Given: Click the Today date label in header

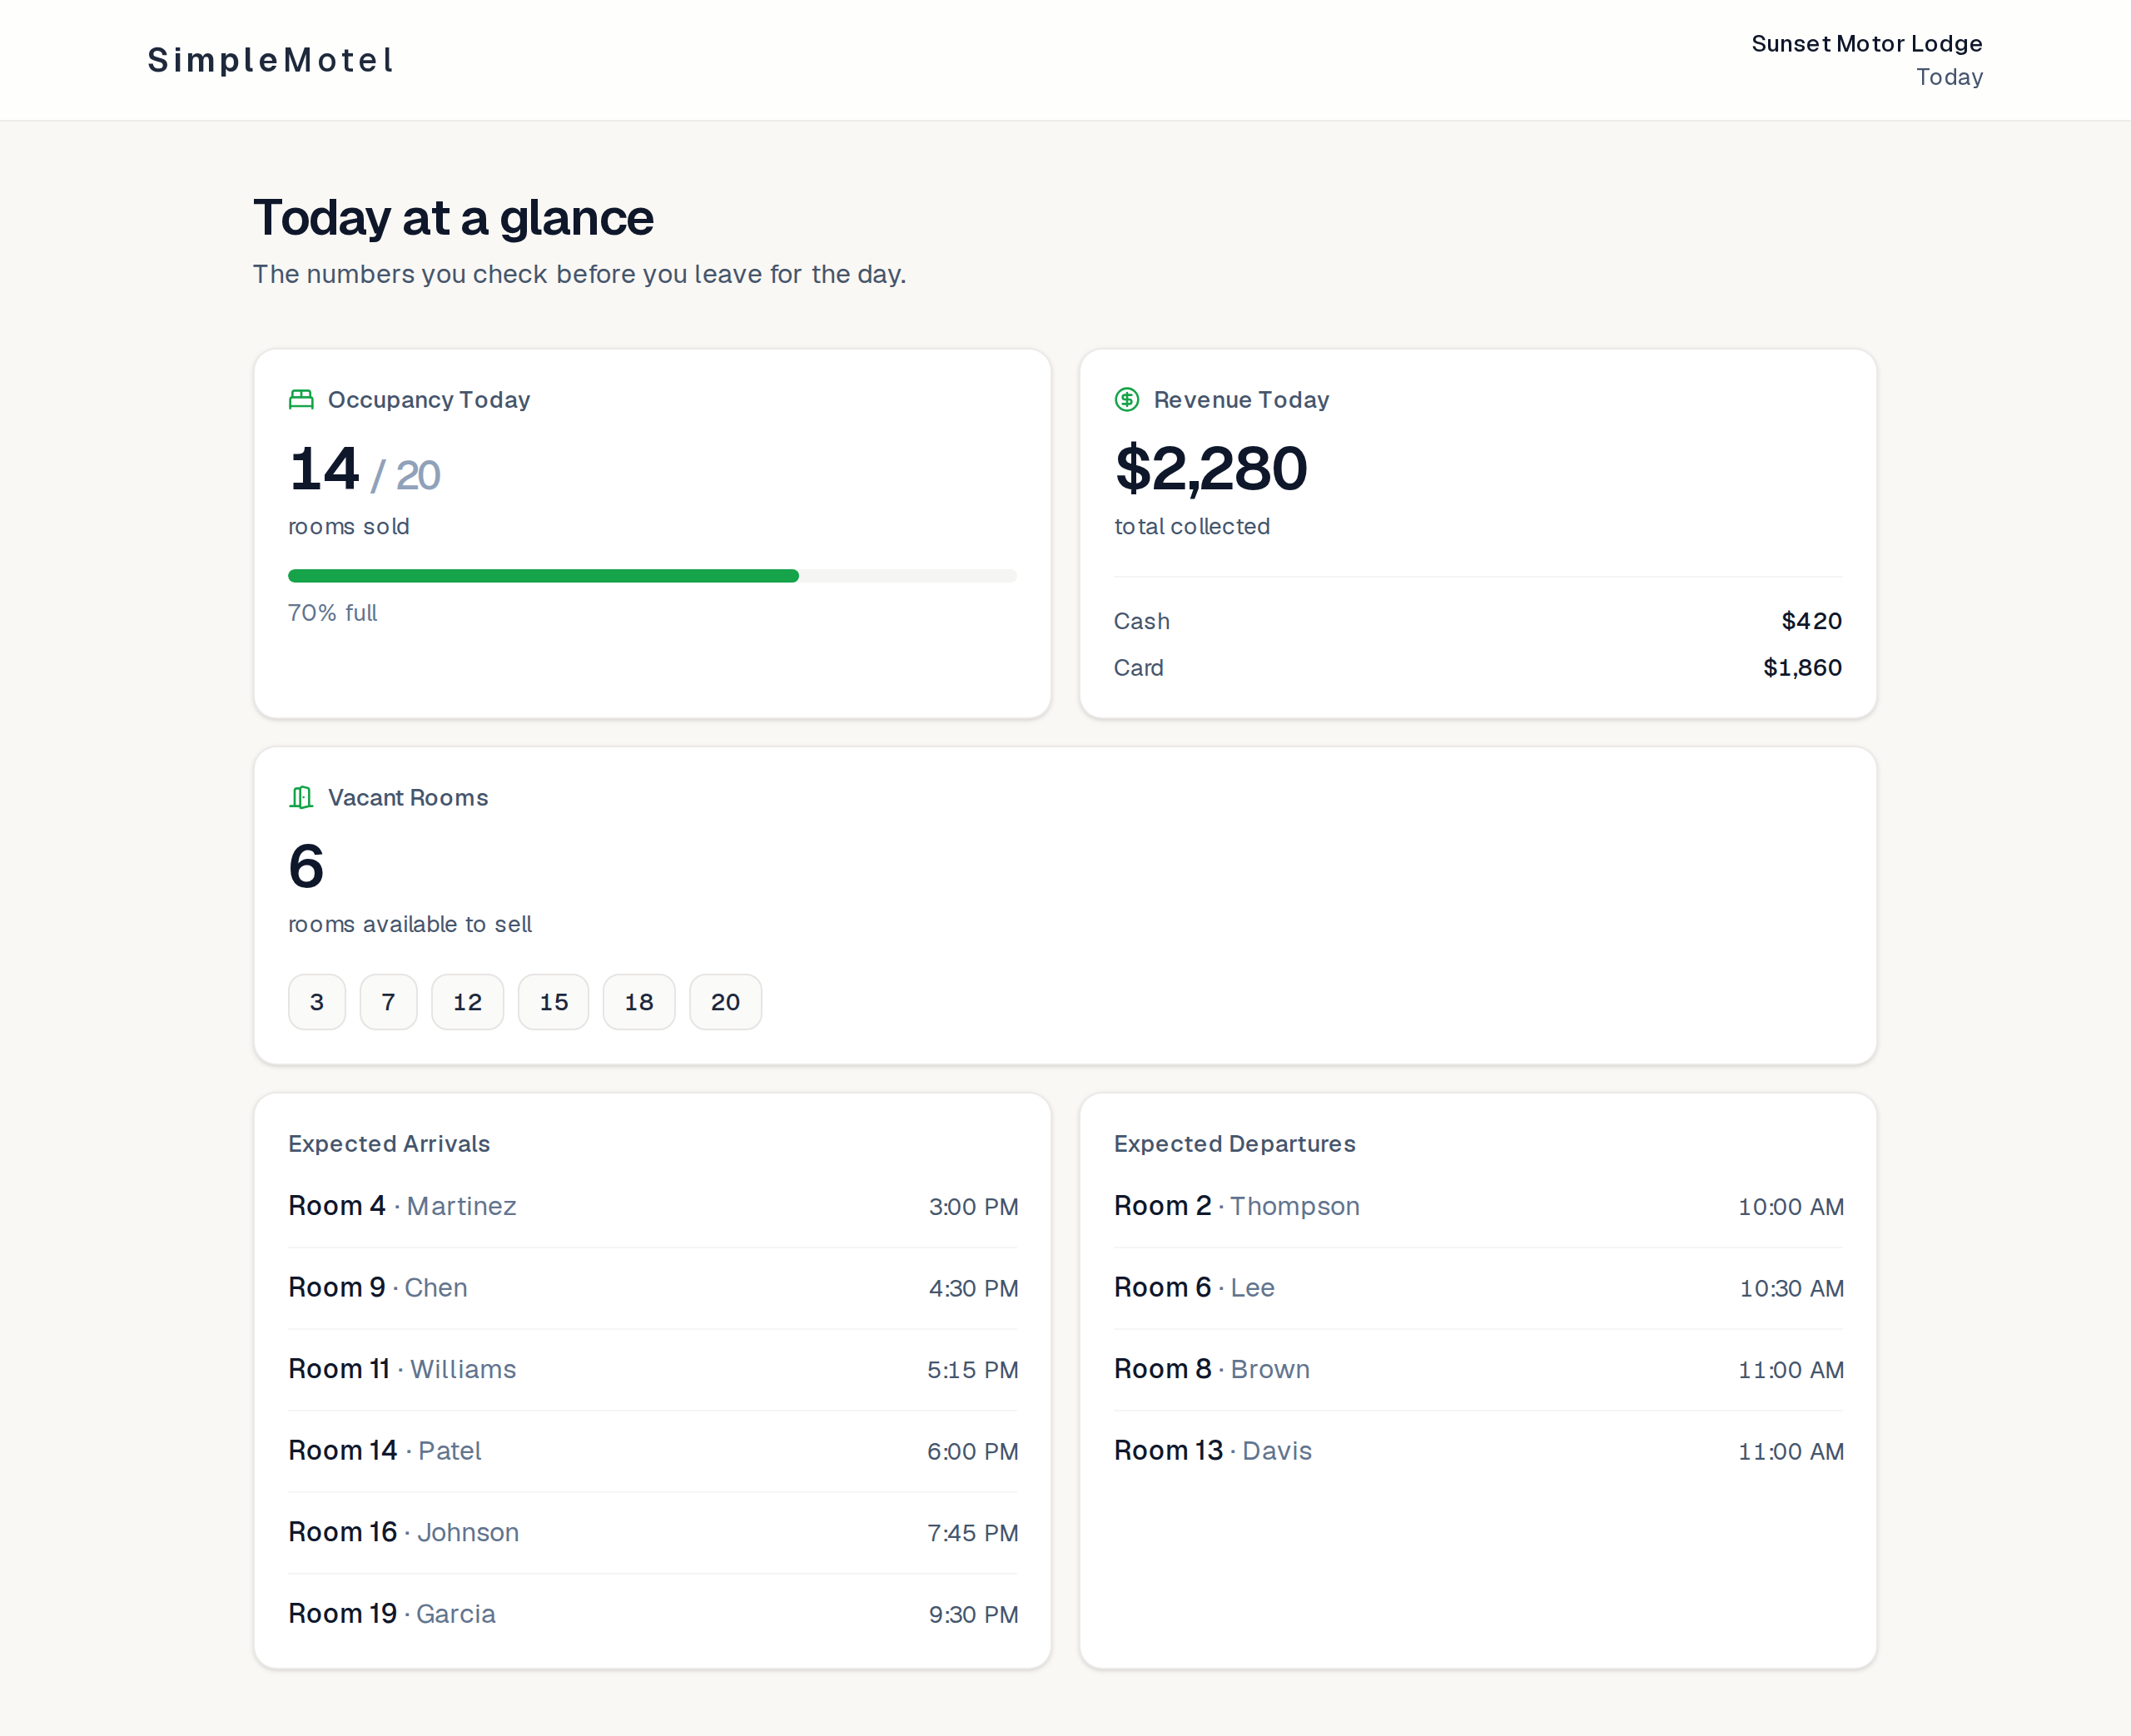Looking at the screenshot, I should click(1949, 77).
